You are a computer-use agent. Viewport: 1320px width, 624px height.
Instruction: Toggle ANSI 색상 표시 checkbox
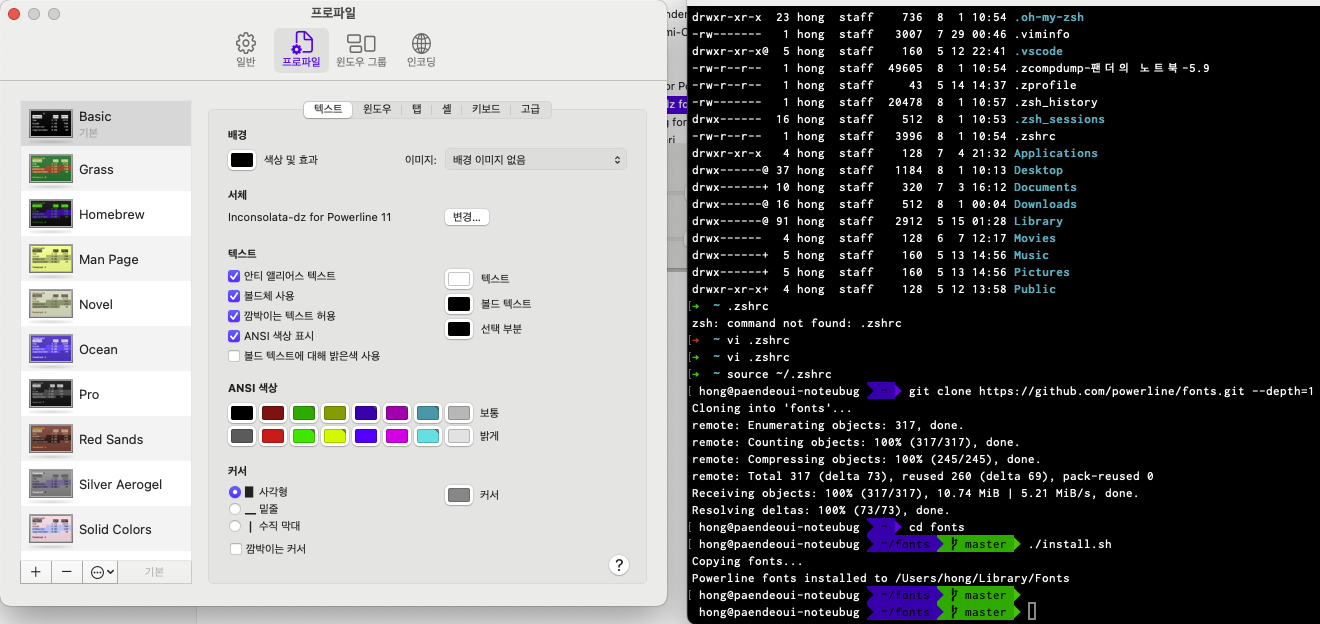pos(235,336)
